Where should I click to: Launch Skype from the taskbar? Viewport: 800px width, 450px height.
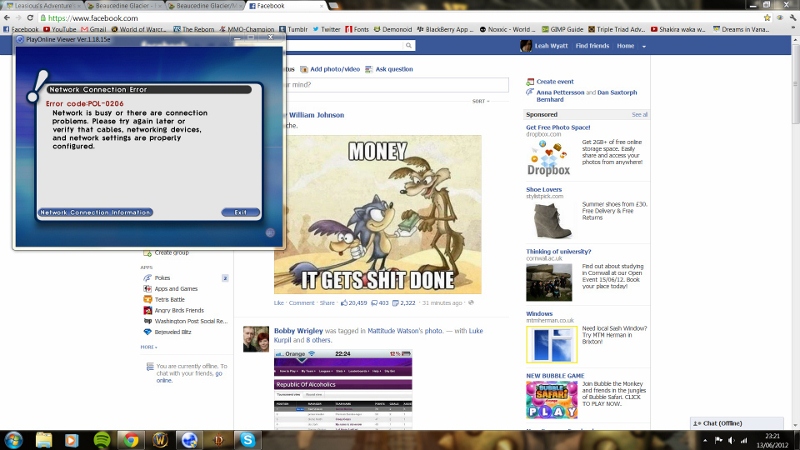246,439
